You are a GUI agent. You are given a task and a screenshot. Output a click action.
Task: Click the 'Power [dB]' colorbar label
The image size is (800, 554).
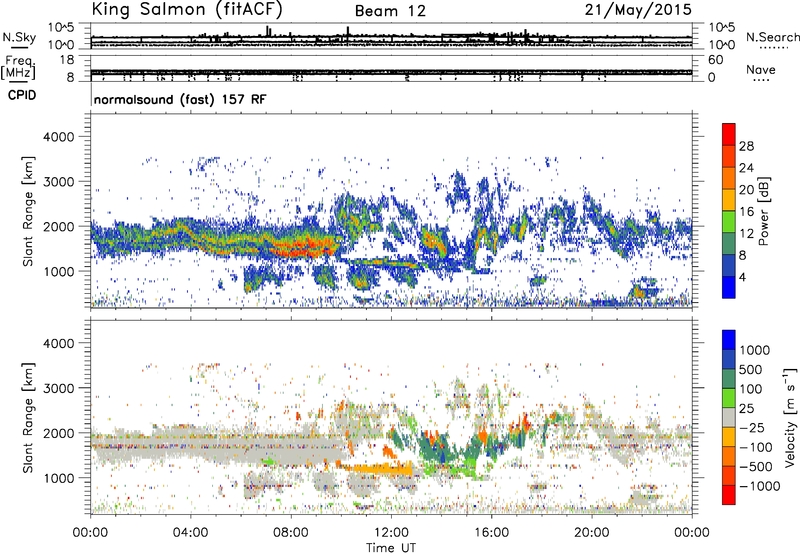pyautogui.click(x=763, y=211)
